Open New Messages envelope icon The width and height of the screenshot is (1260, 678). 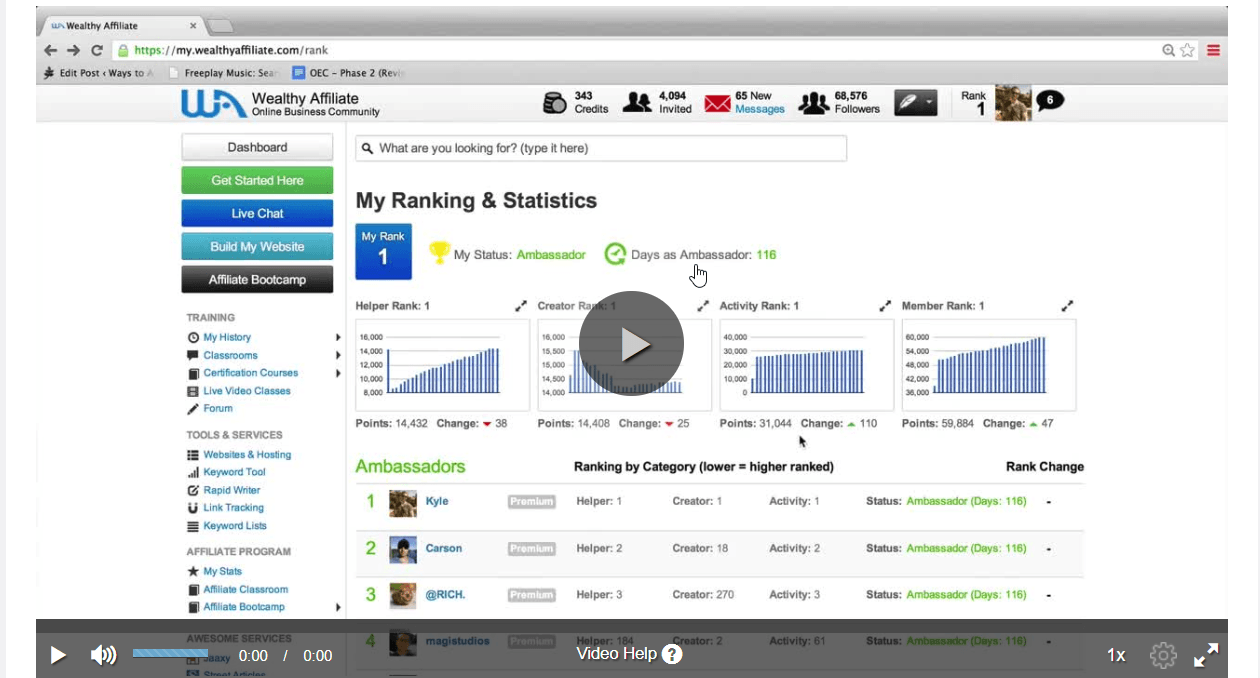[717, 103]
